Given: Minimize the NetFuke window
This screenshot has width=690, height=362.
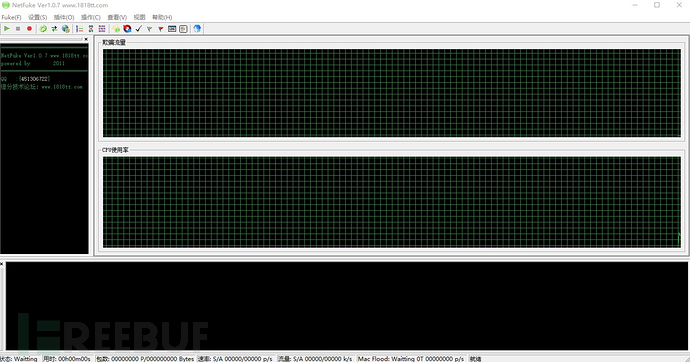Looking at the screenshot, I should (635, 5).
